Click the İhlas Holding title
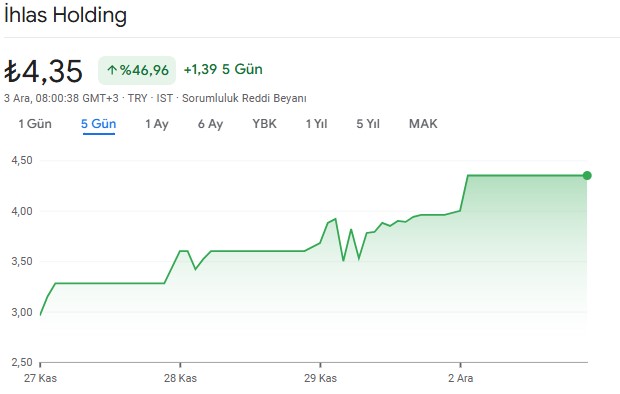 click(65, 15)
